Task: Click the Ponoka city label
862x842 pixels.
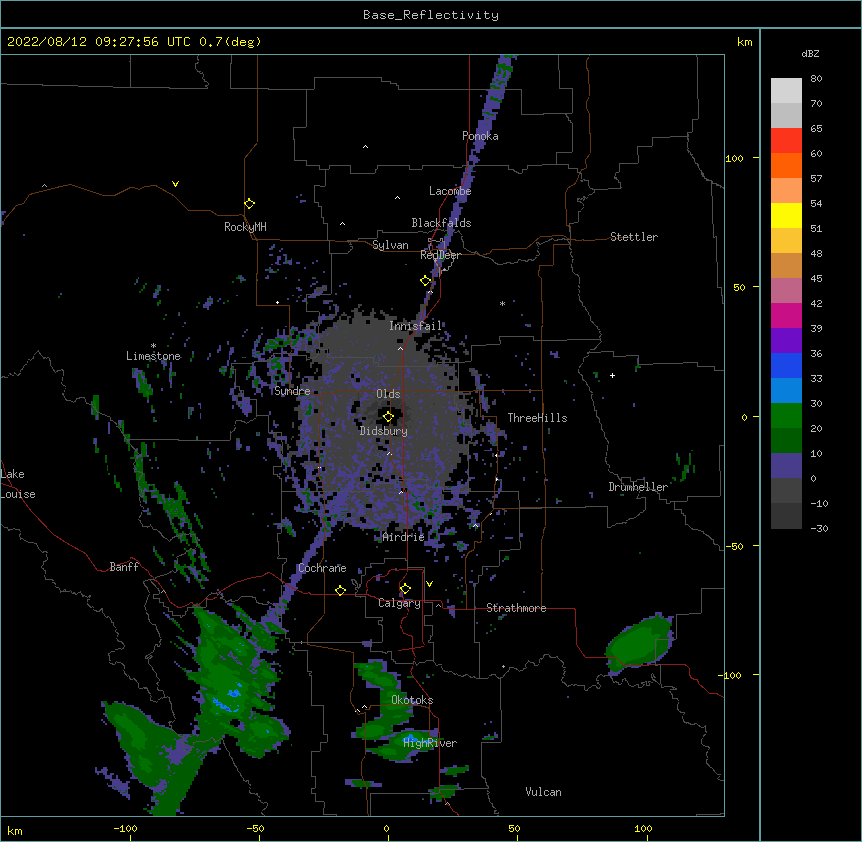Action: [x=480, y=136]
